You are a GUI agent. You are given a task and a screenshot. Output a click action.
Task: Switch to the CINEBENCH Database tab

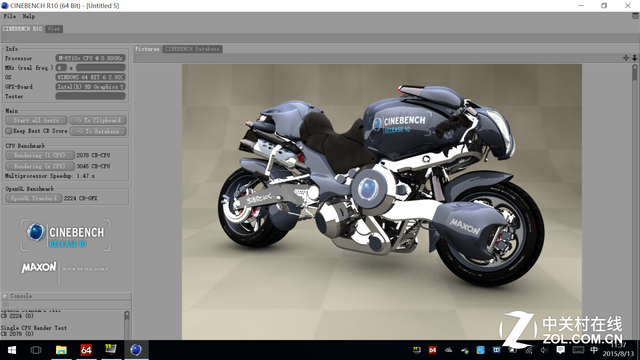click(192, 49)
